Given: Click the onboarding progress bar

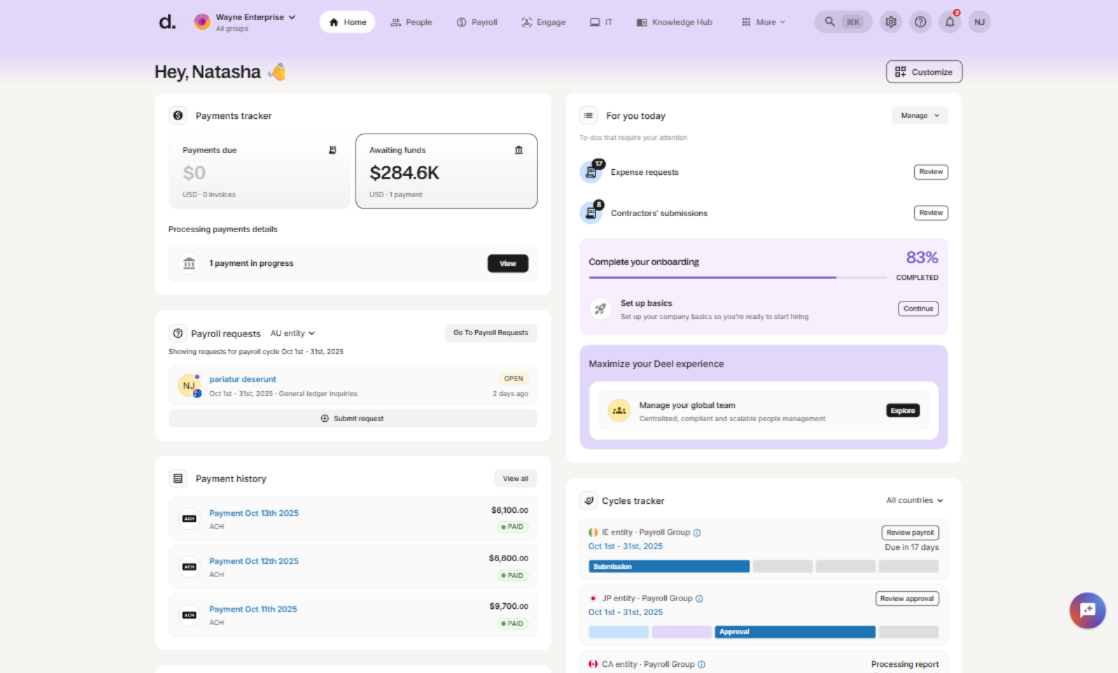Looking at the screenshot, I should pyautogui.click(x=737, y=277).
